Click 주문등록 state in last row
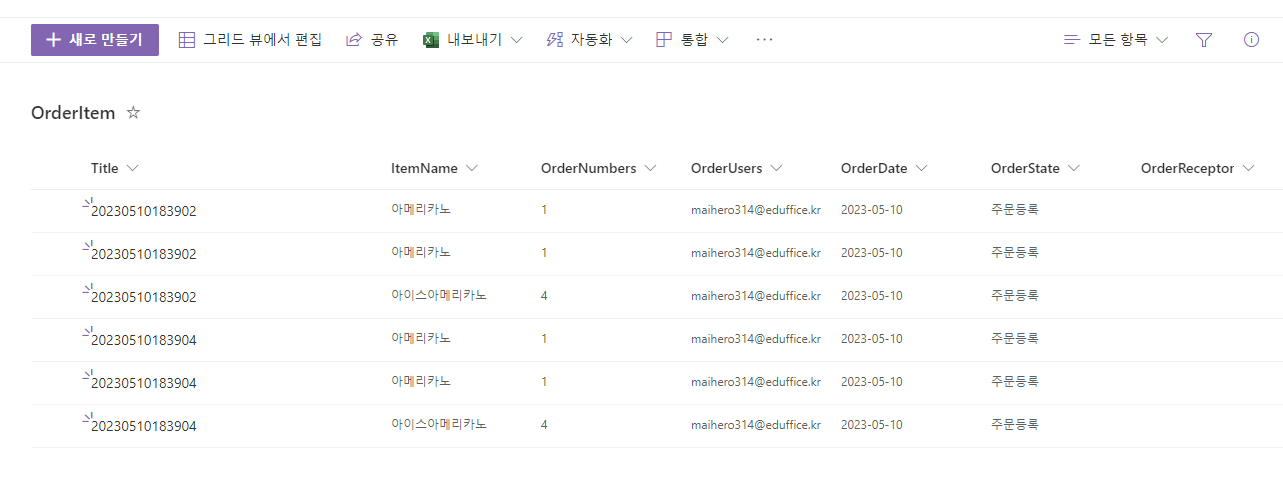 coord(1015,425)
